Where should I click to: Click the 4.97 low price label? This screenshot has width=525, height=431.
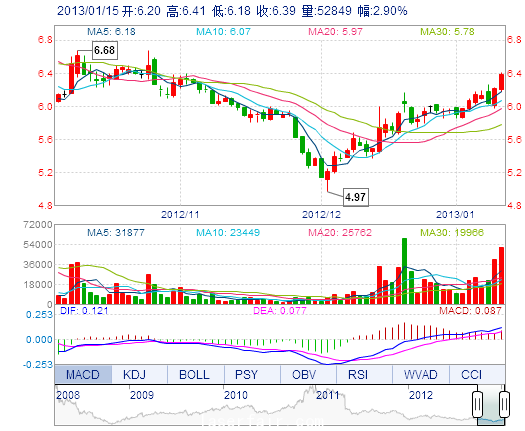click(356, 197)
